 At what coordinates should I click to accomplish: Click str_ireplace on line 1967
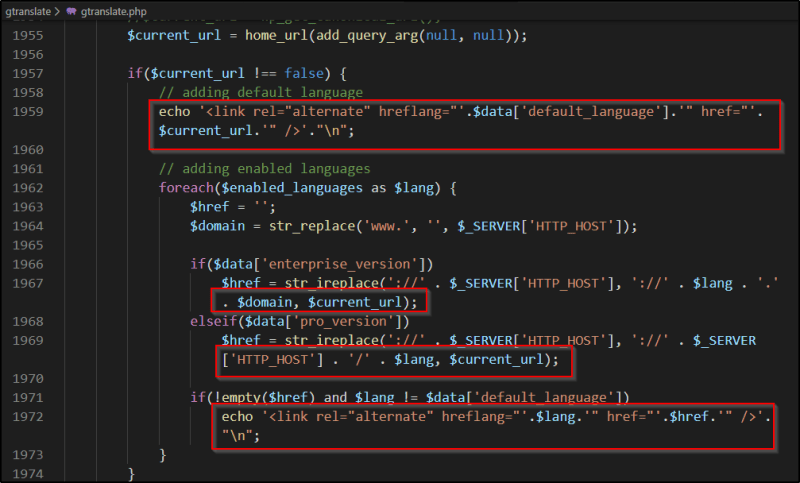pyautogui.click(x=332, y=283)
